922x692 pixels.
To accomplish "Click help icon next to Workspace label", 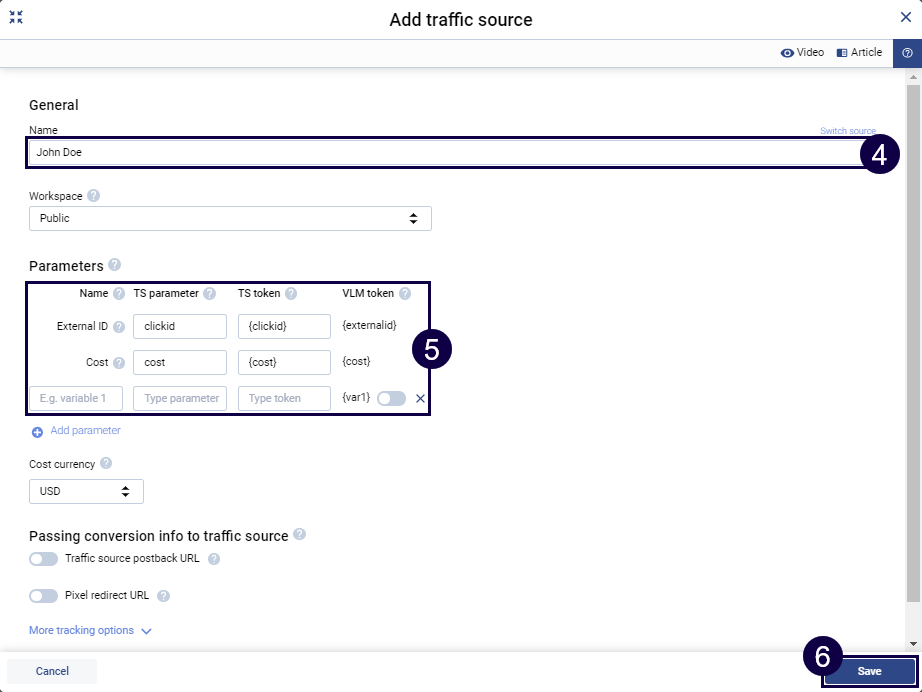I will [x=94, y=196].
